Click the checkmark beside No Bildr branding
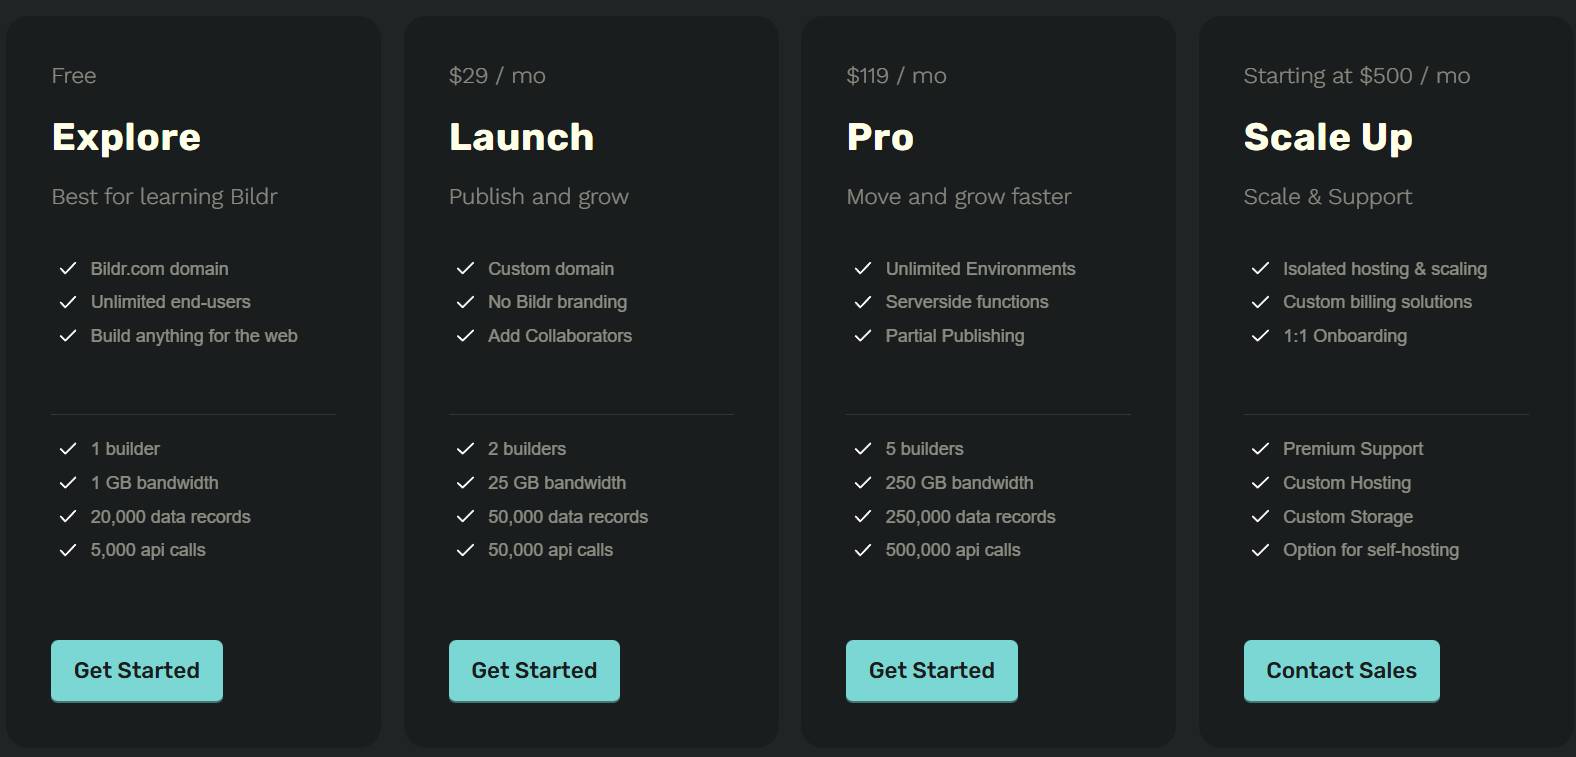This screenshot has height=757, width=1576. (466, 301)
